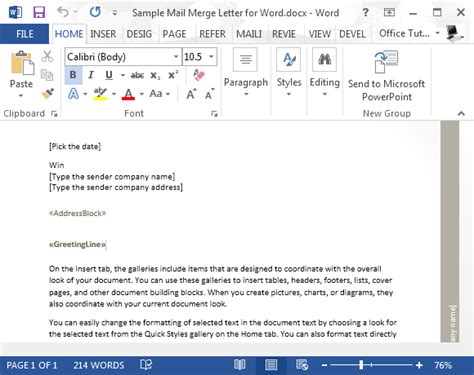
Task: Open the proofing check icon in the status bar
Action: coord(146,365)
